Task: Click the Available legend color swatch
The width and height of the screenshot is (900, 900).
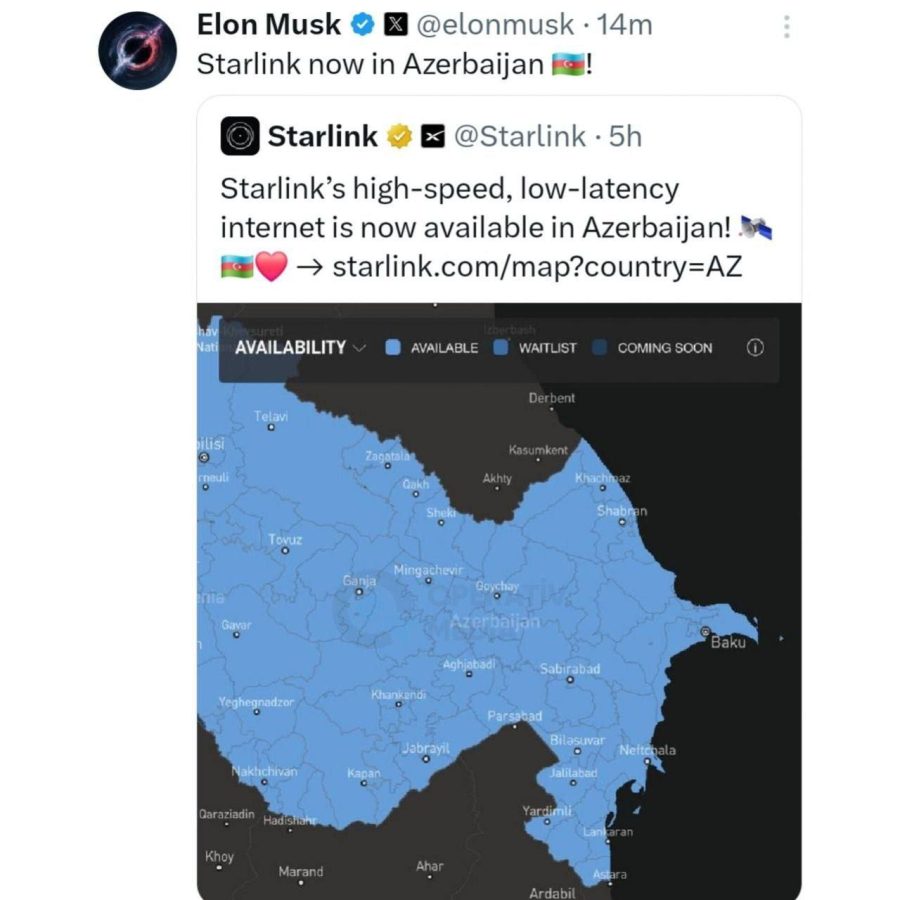Action: pyautogui.click(x=393, y=348)
